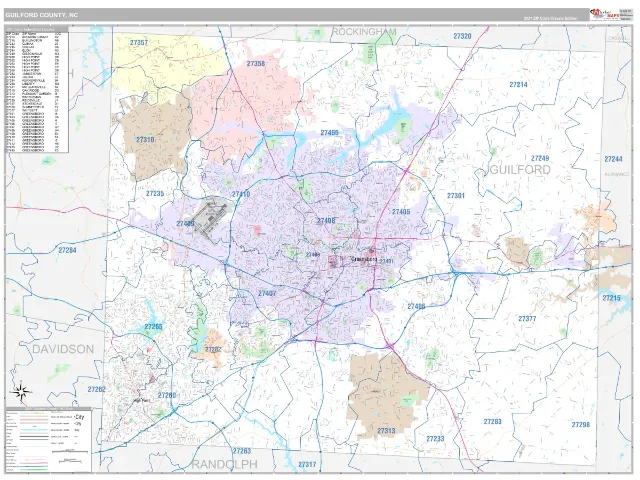Select ZIP code label 27249
Viewport: 640px width, 480px height.
pos(540,158)
